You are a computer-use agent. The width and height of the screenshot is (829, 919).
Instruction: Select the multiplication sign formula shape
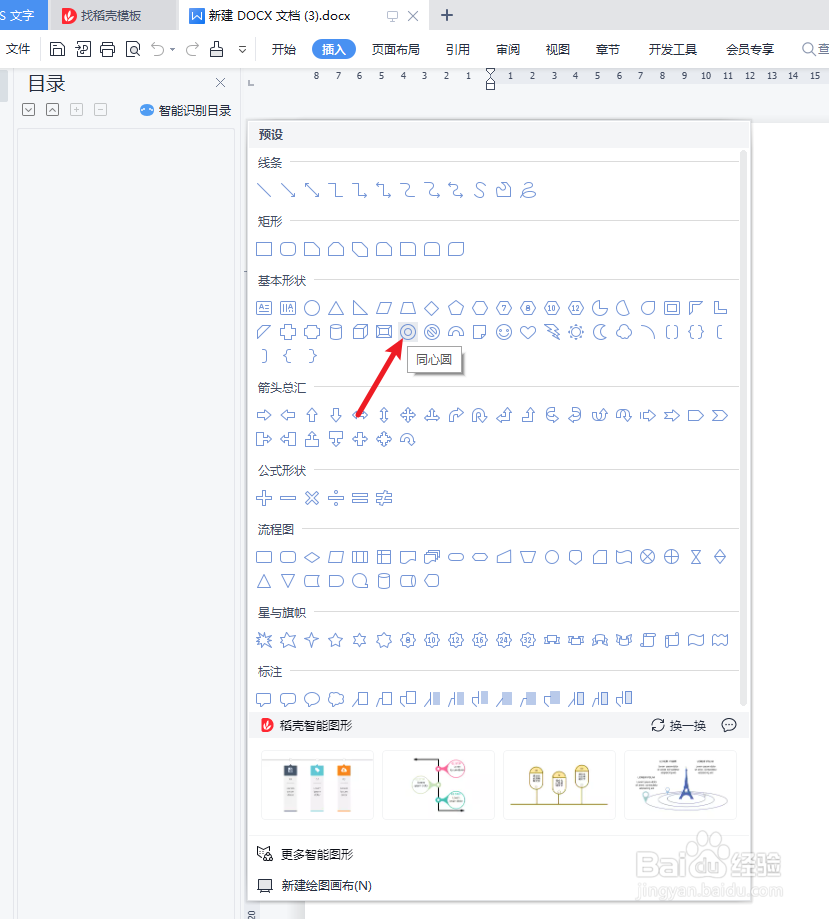pyautogui.click(x=311, y=498)
